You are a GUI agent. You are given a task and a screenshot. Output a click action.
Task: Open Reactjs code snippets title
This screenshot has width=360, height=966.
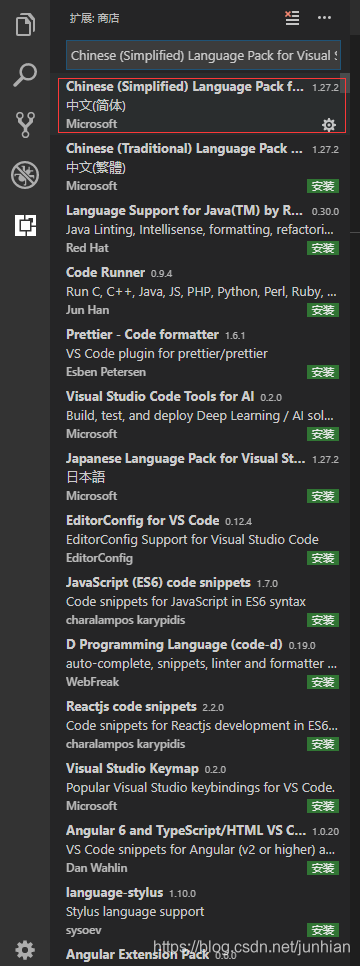(131, 706)
